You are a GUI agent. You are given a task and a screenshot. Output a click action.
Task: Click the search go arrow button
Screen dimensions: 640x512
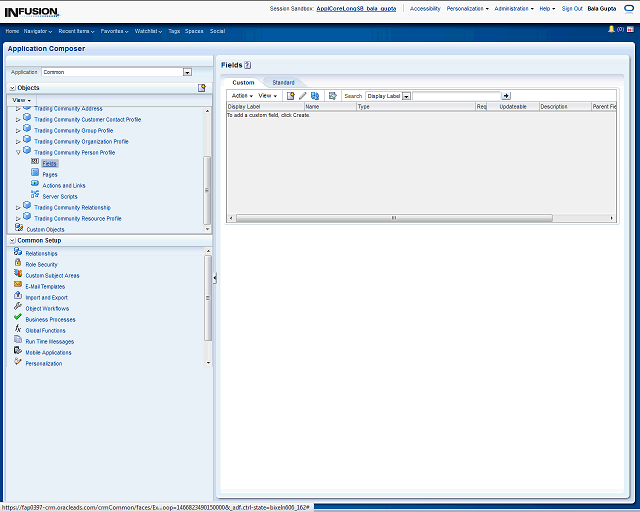click(x=506, y=96)
